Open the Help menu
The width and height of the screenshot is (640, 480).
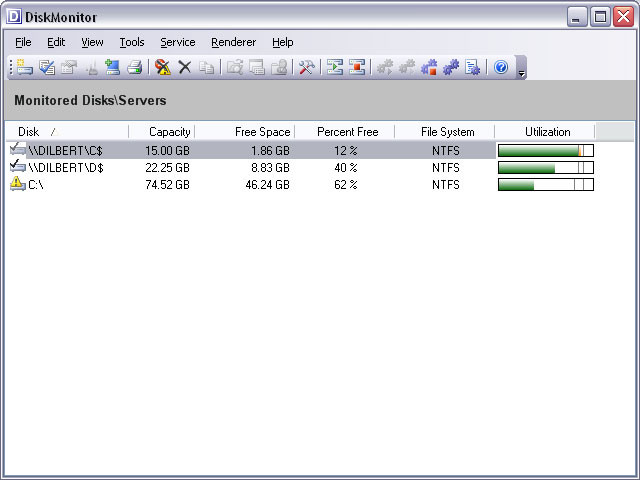click(x=282, y=42)
